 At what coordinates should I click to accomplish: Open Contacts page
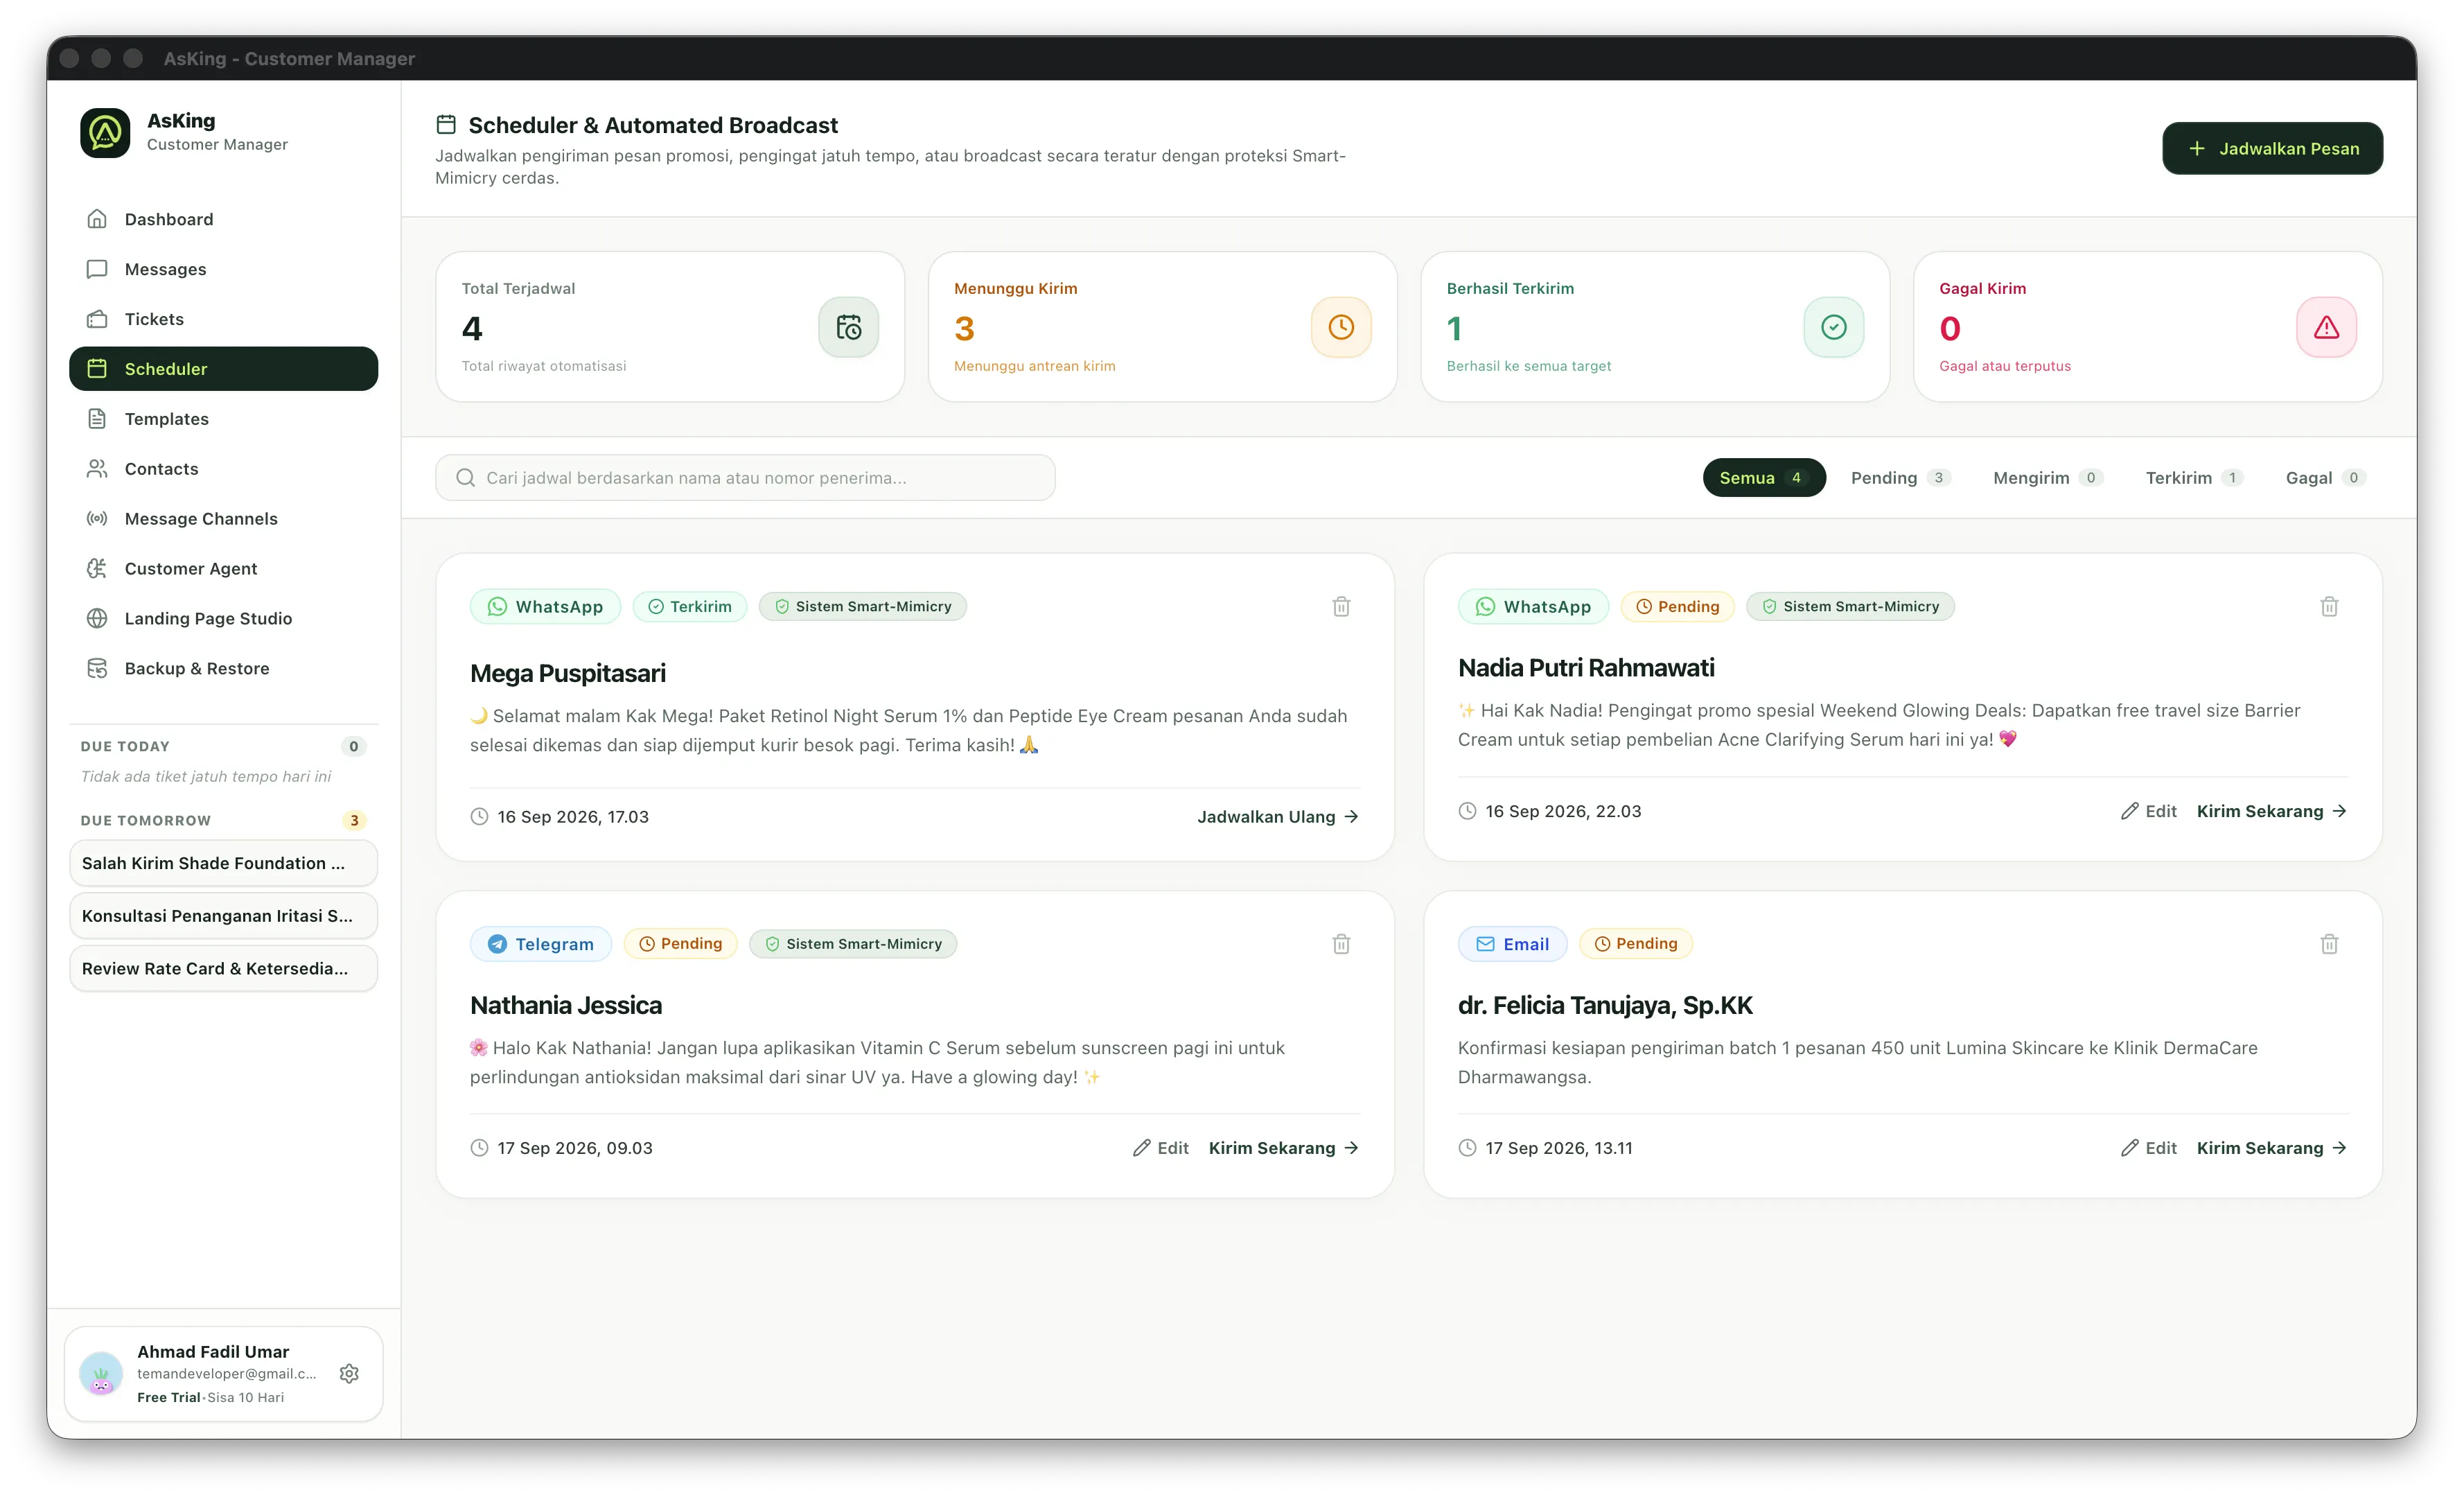[224, 469]
